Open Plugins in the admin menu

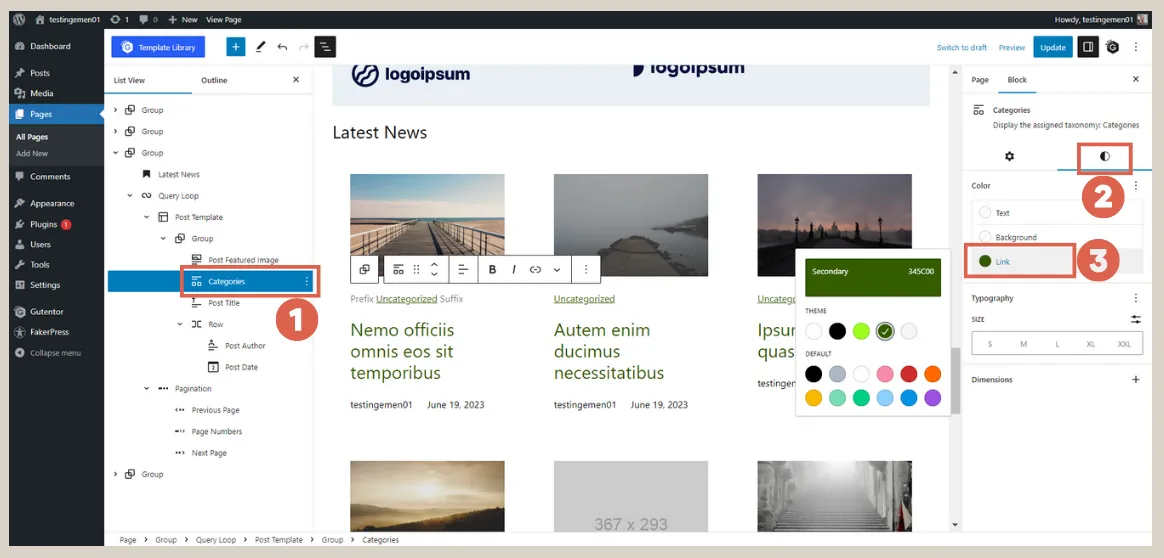pos(44,224)
